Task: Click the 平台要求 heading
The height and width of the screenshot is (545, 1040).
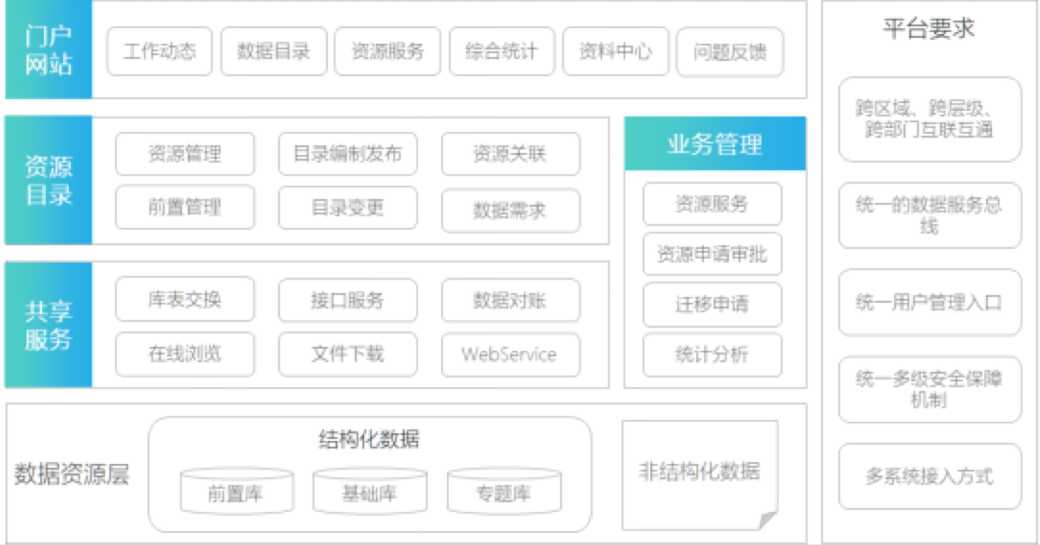Action: point(929,29)
